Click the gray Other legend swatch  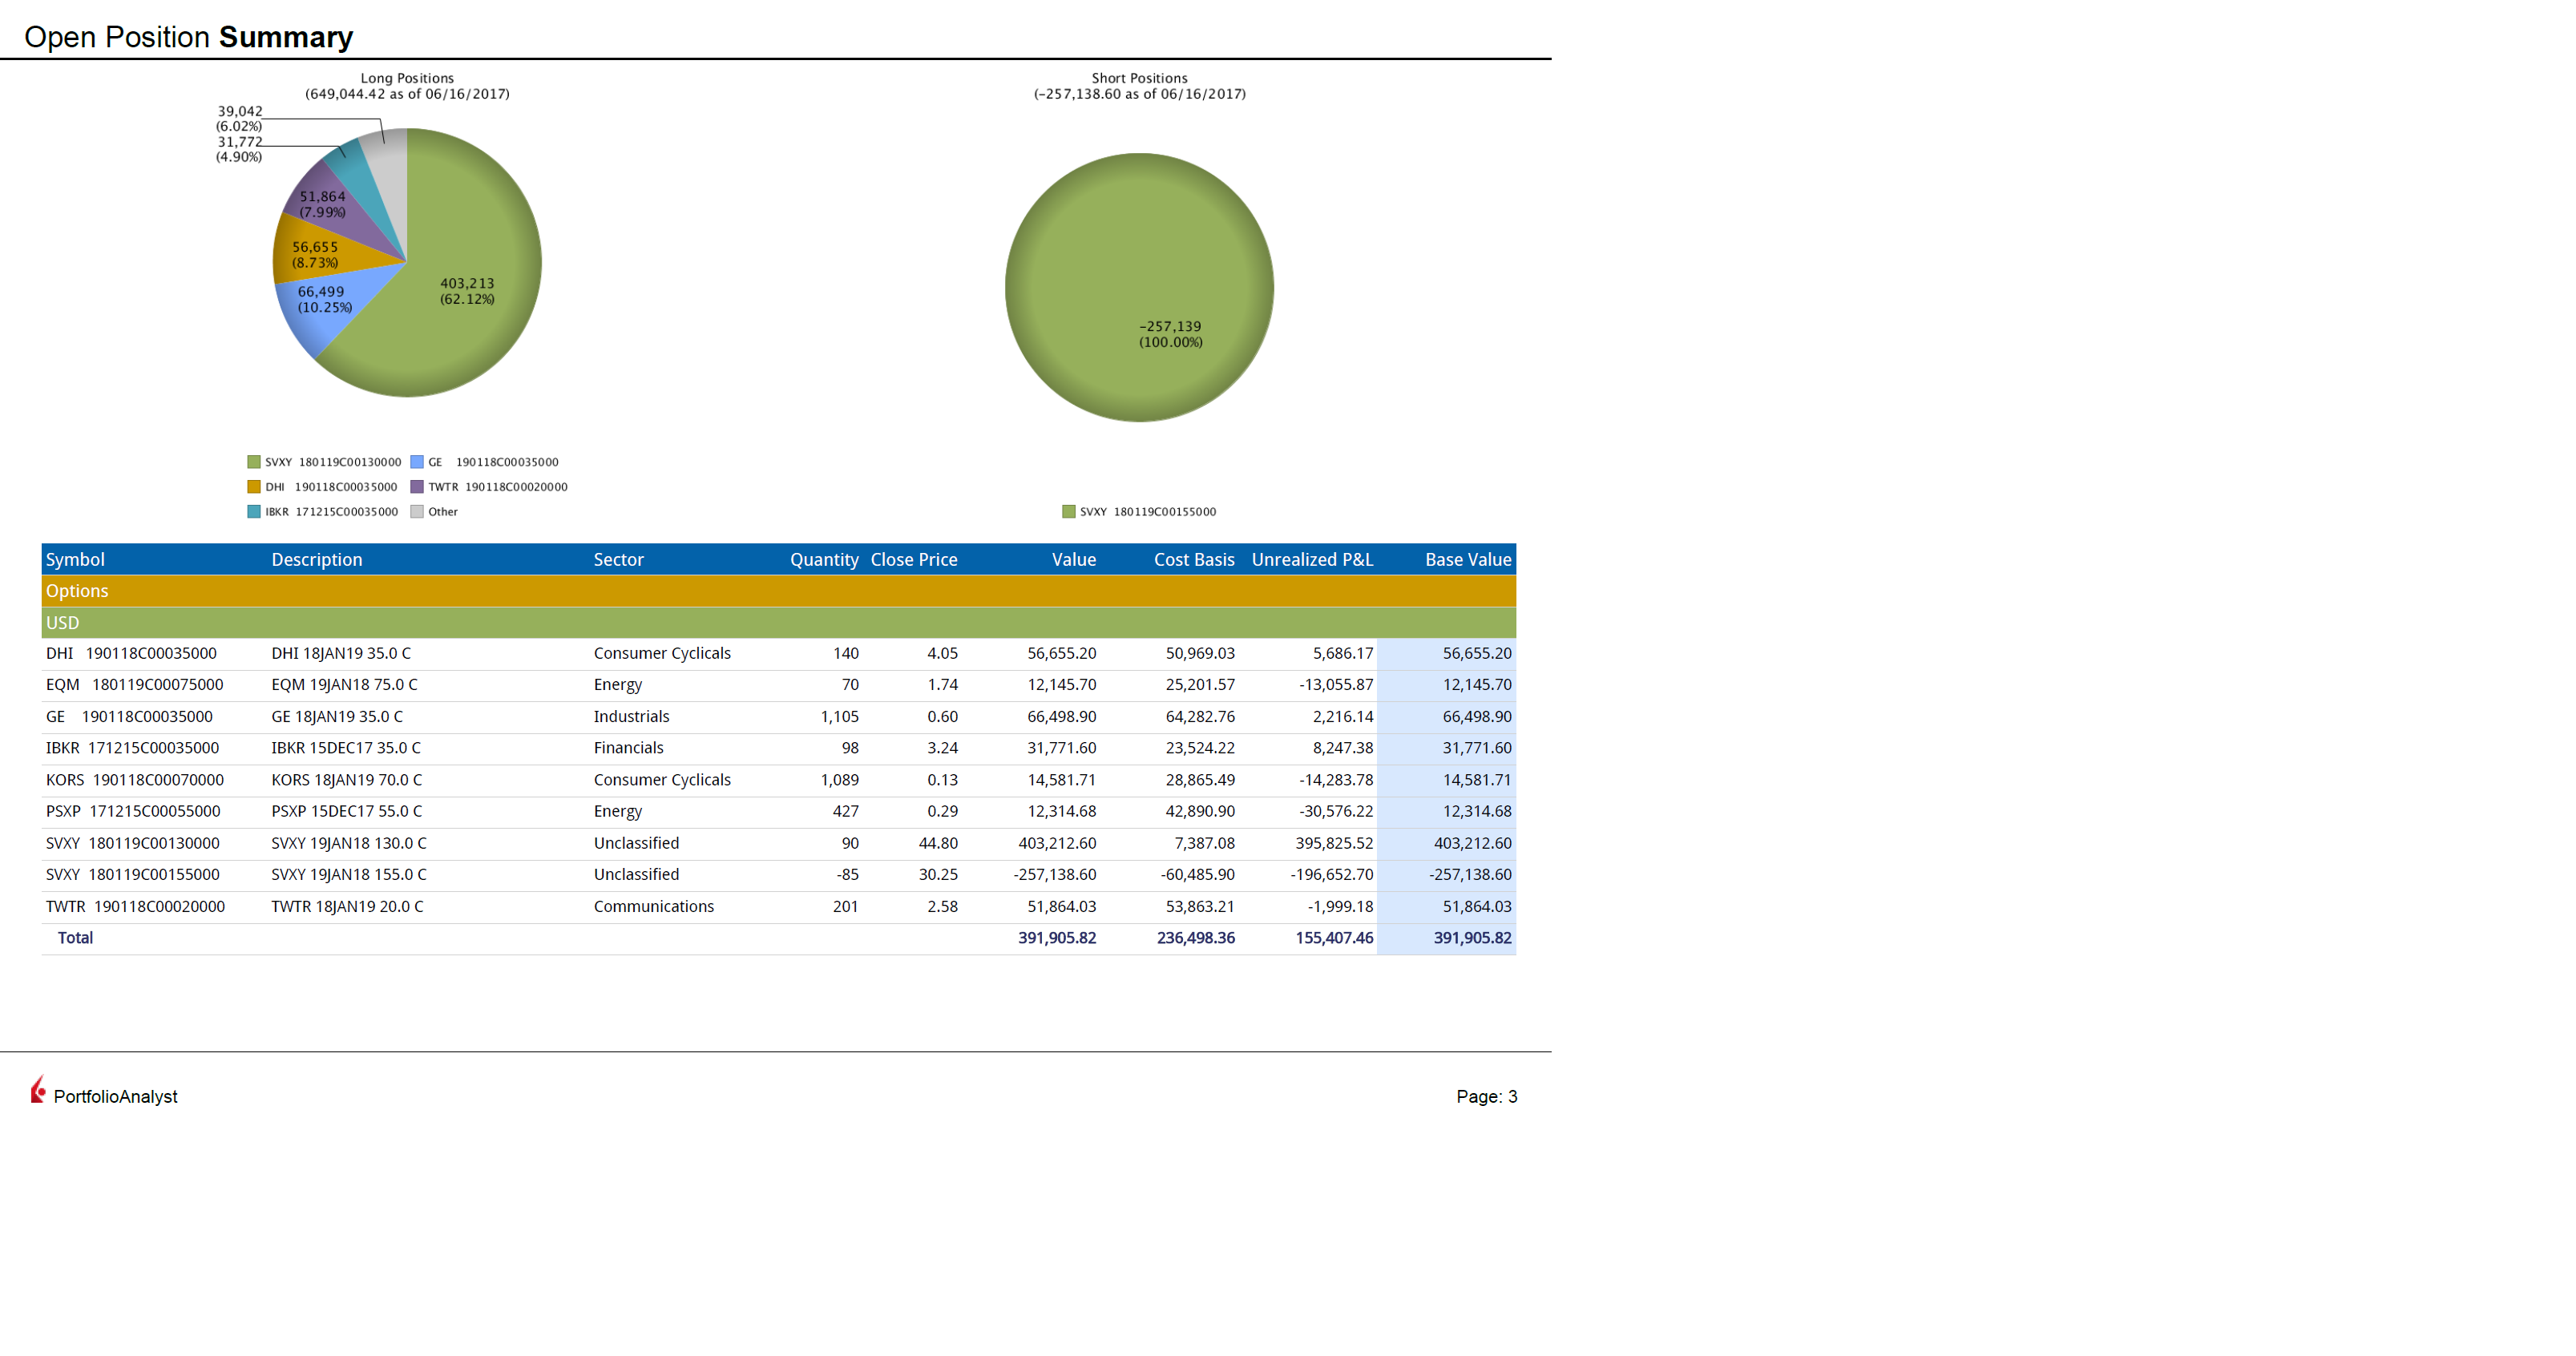(x=417, y=512)
